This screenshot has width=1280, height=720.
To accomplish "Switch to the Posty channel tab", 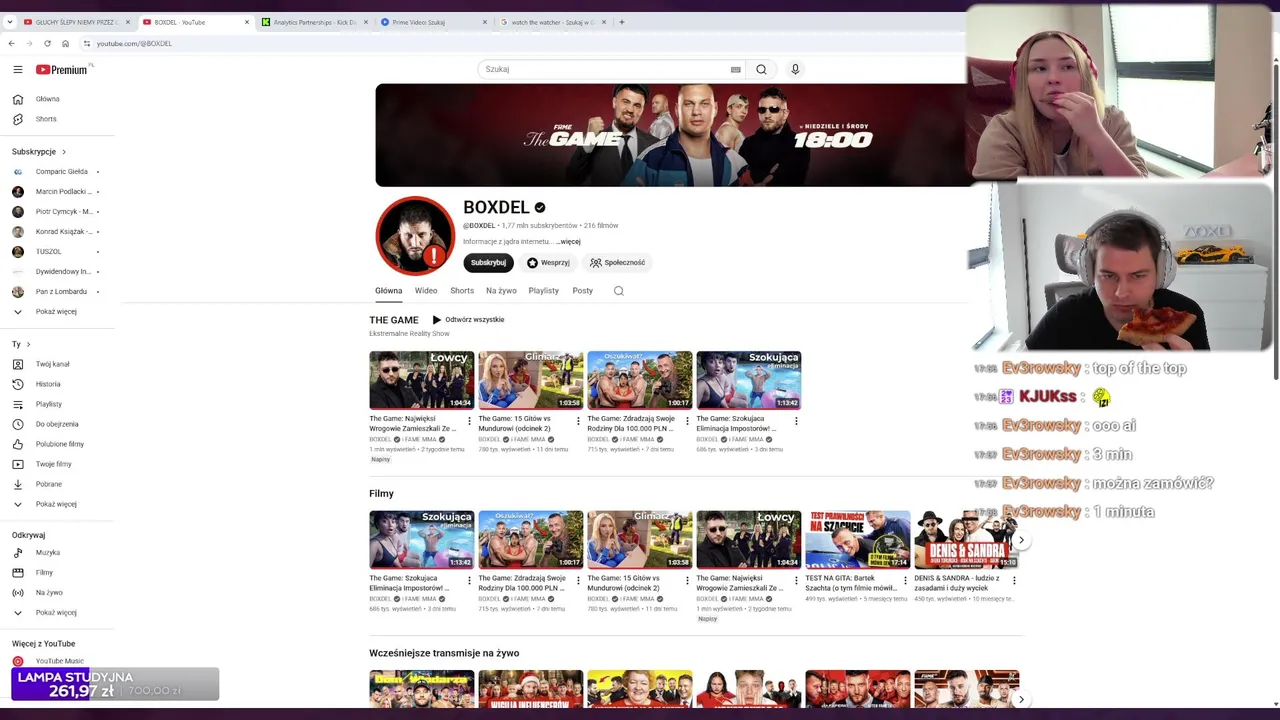I will [583, 291].
